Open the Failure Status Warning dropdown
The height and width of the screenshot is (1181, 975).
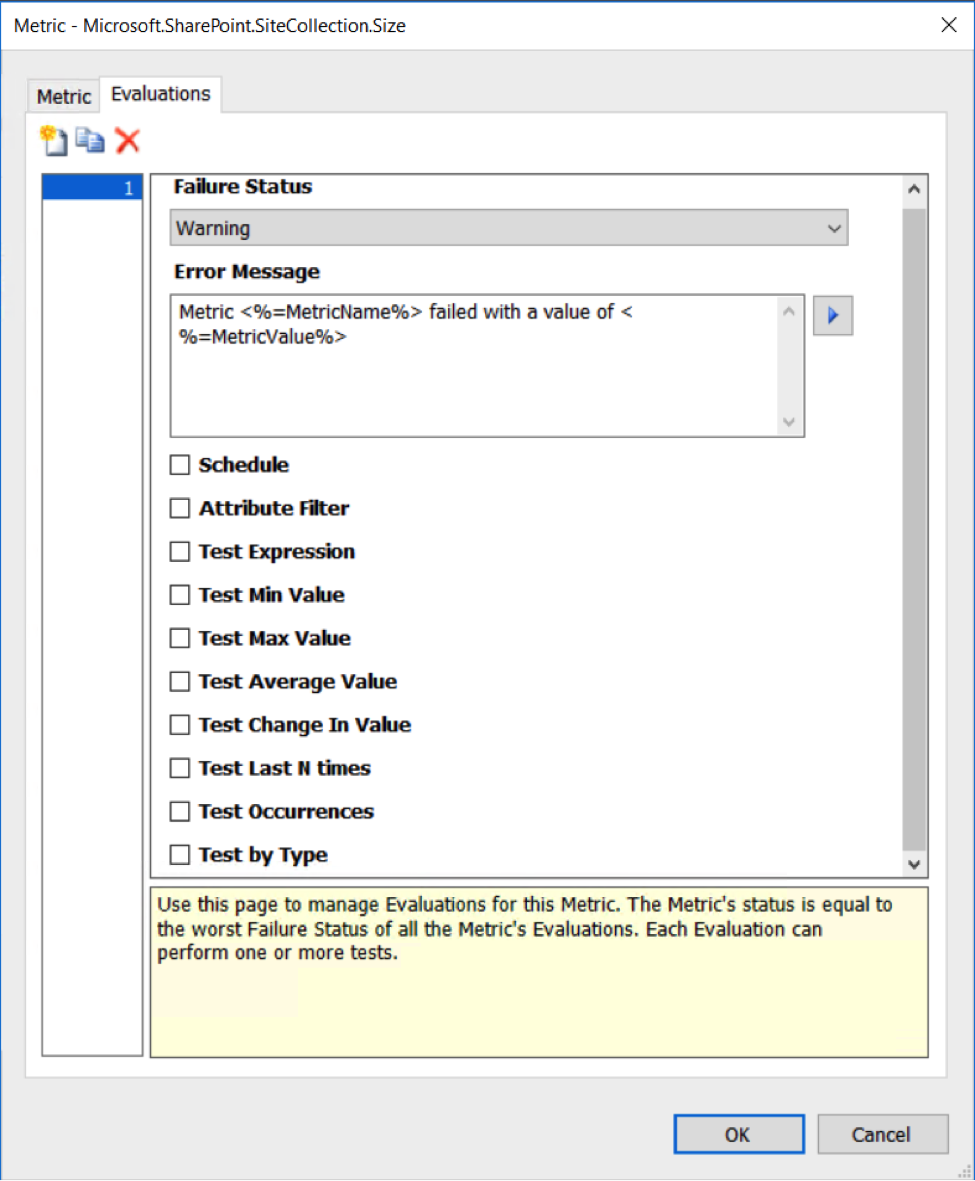pyautogui.click(x=509, y=227)
